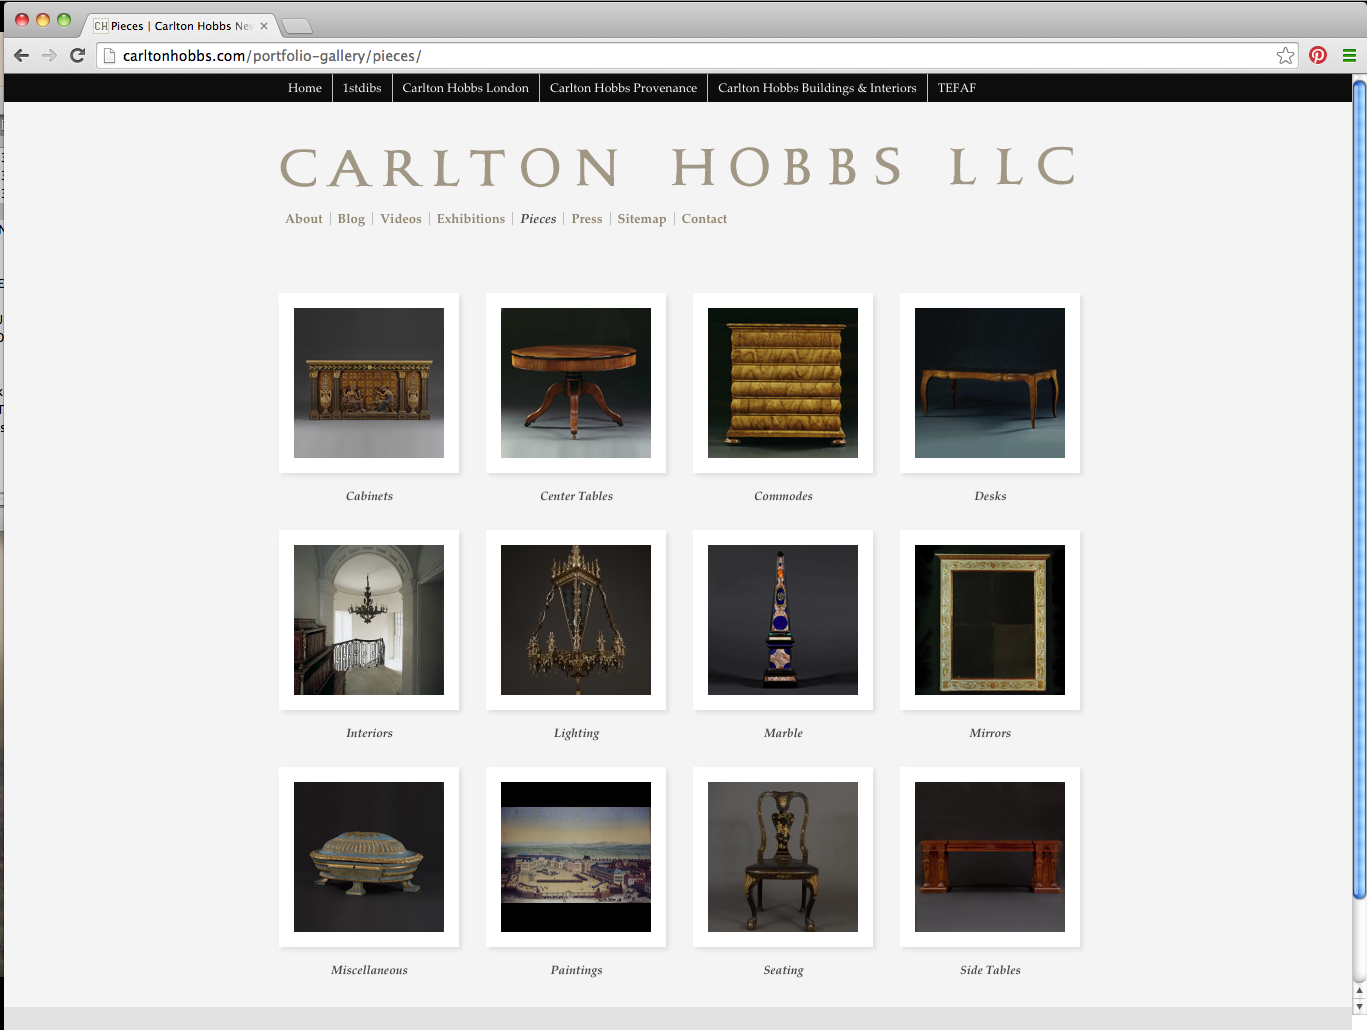The width and height of the screenshot is (1367, 1030).
Task: Click the Lighting caption text
Action: 576,733
